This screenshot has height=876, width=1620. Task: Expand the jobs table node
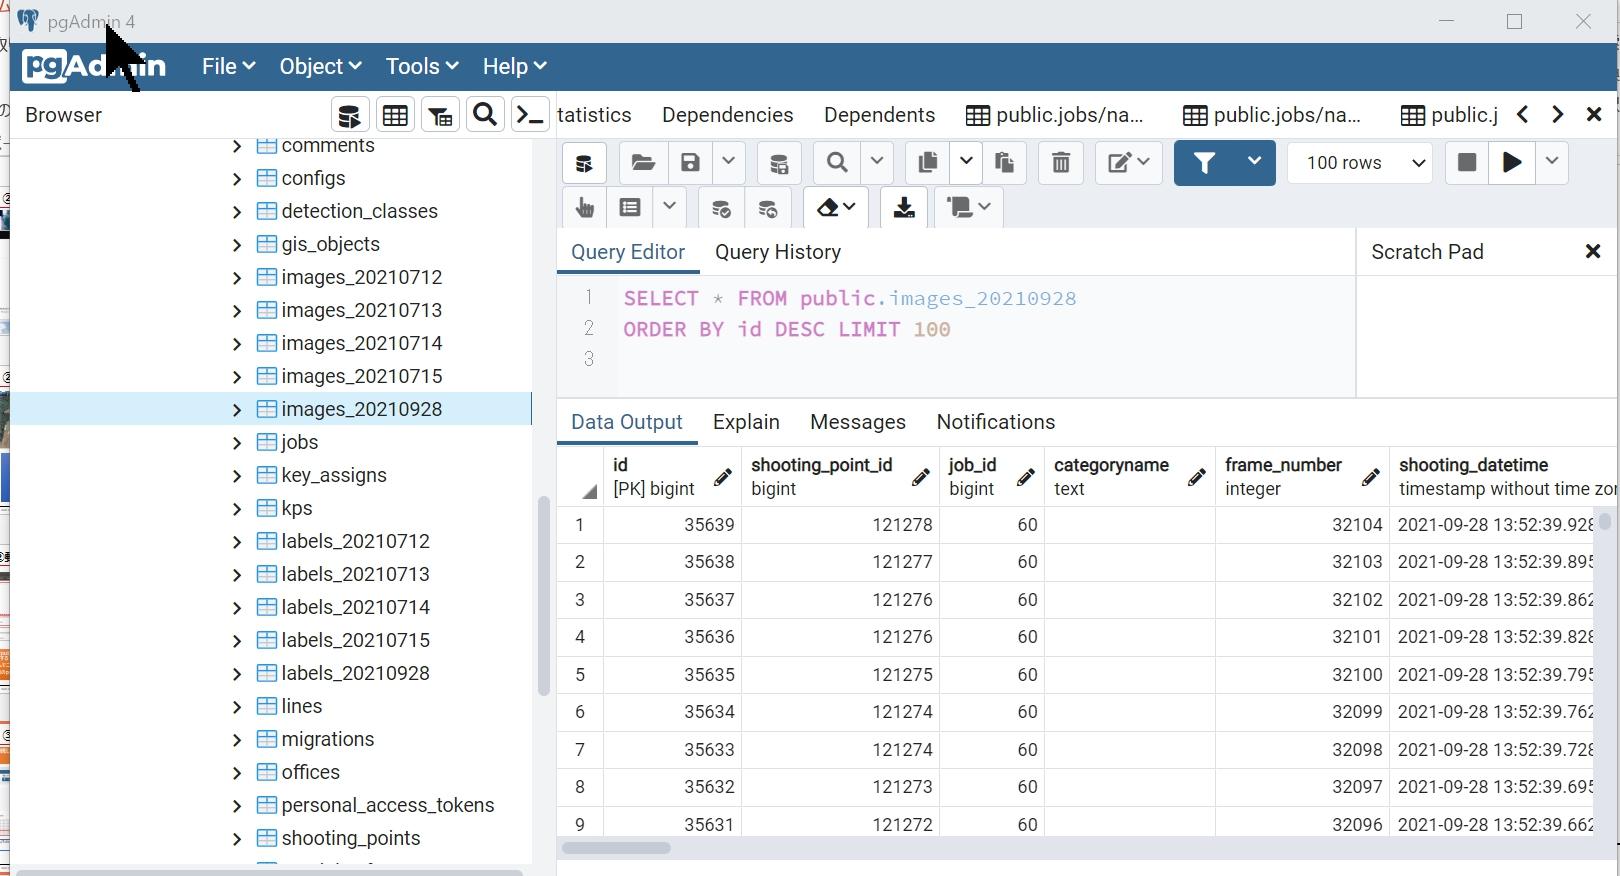237,443
